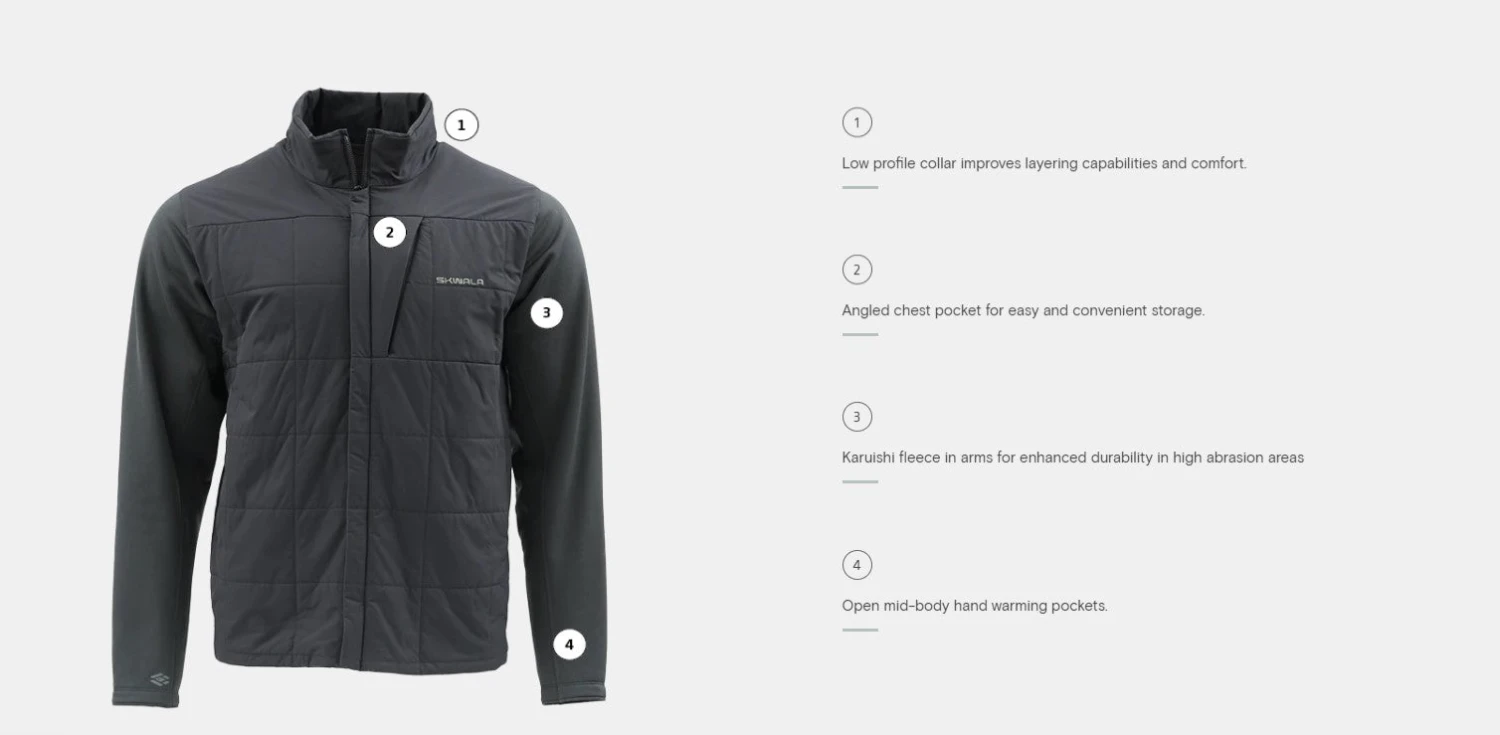This screenshot has height=735, width=1500.
Task: Click the underline bar beneath the collar description
Action: coord(860,187)
